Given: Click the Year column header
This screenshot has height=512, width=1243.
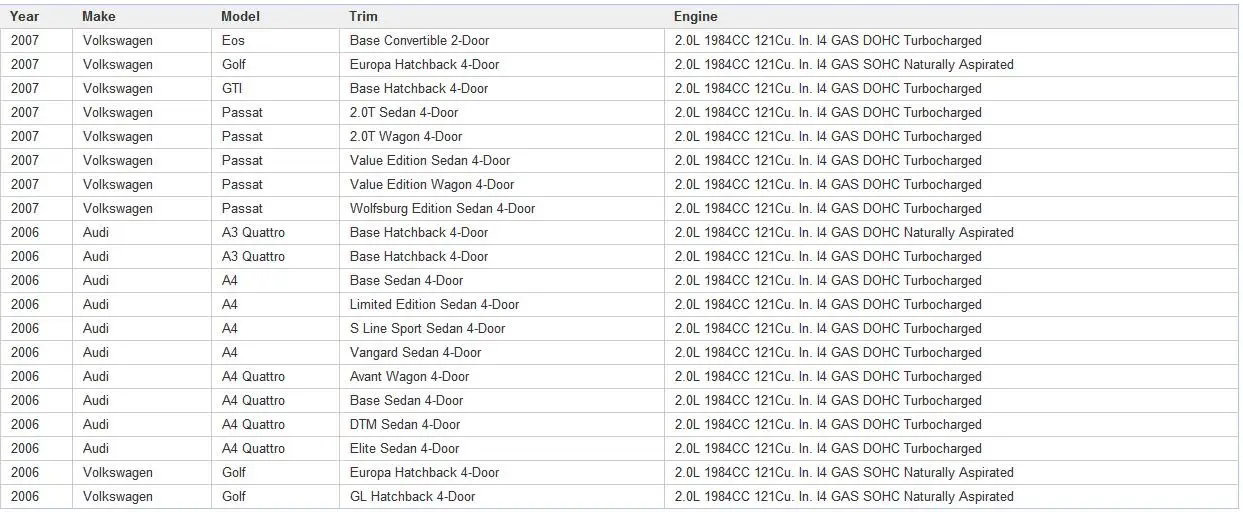Looking at the screenshot, I should coord(25,16).
